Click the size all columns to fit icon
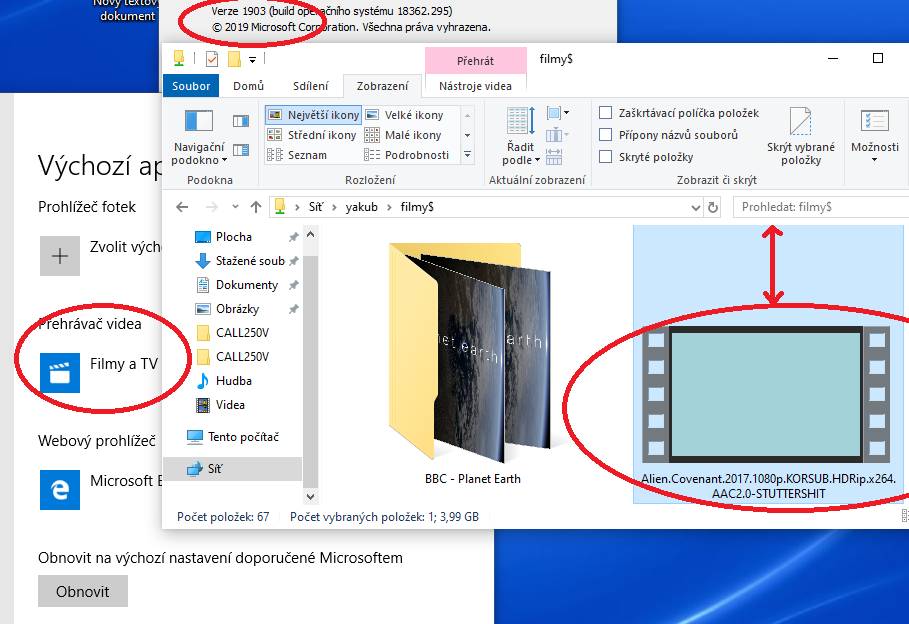Screen dimensions: 909x624 [554, 157]
